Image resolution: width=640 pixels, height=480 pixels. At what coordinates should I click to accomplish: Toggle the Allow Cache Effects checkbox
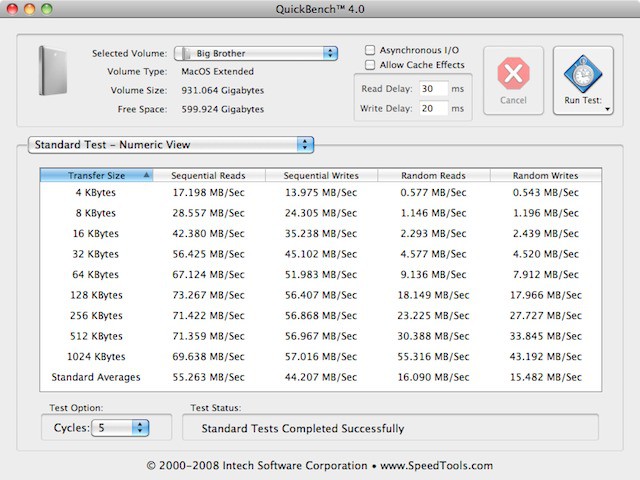point(370,65)
